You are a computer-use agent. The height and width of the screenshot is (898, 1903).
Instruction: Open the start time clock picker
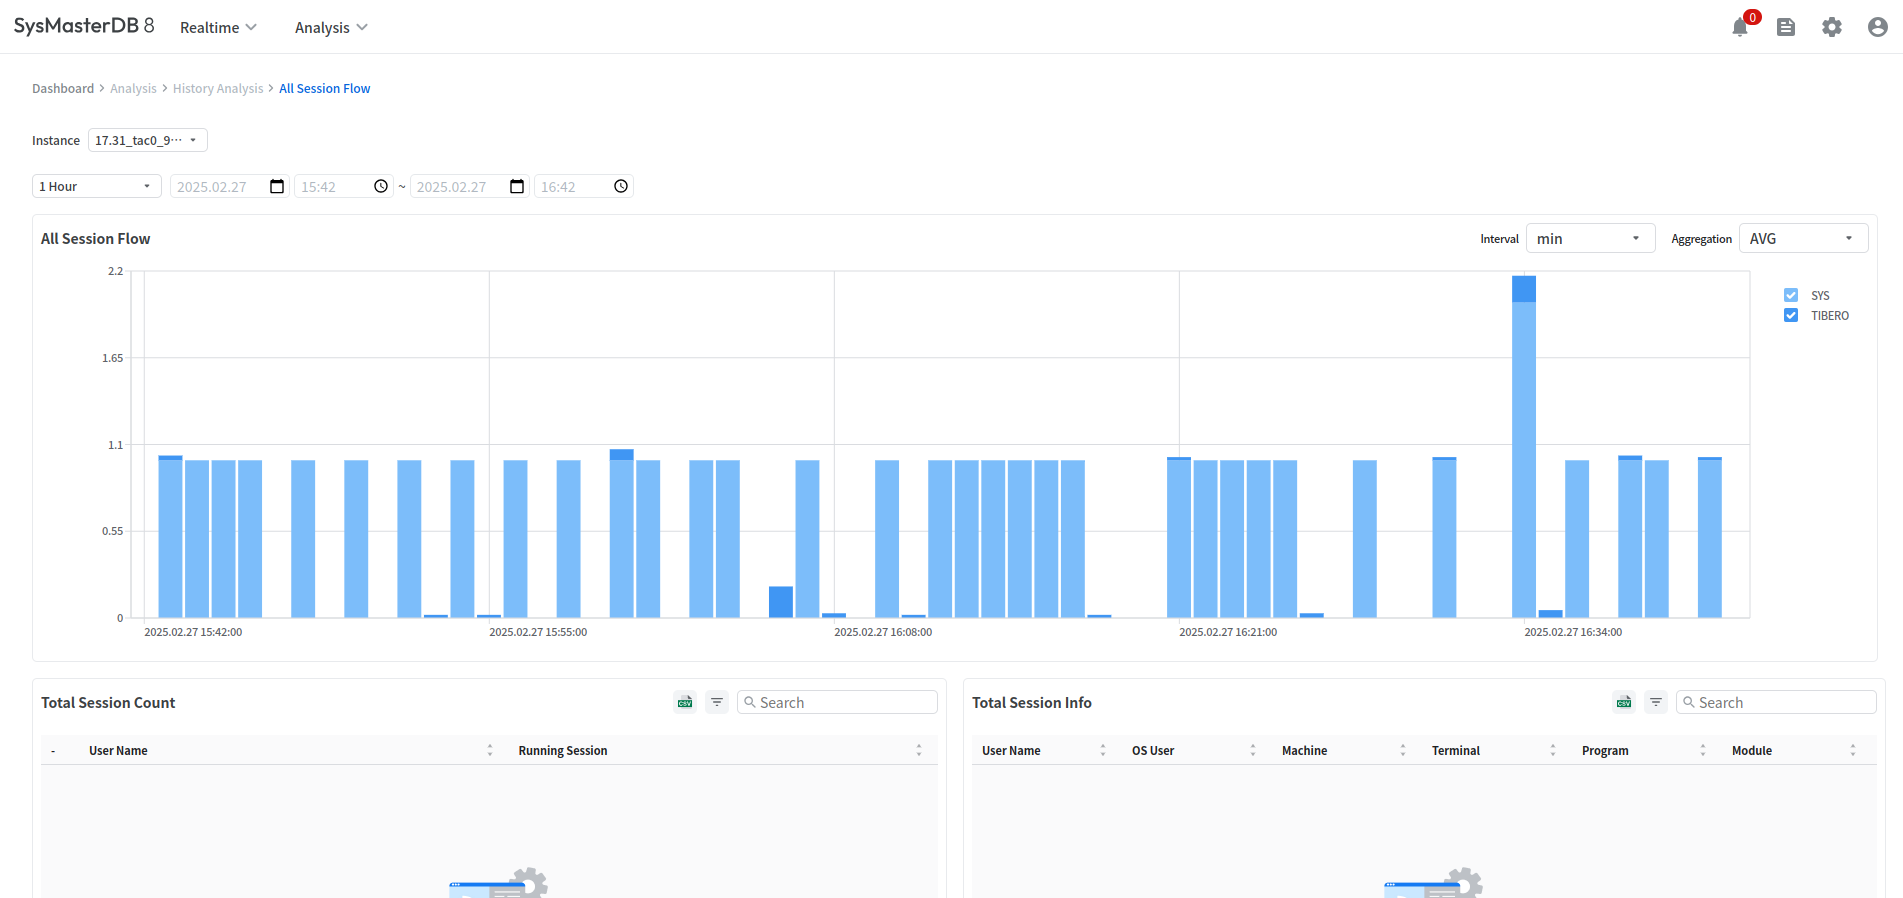(x=381, y=186)
